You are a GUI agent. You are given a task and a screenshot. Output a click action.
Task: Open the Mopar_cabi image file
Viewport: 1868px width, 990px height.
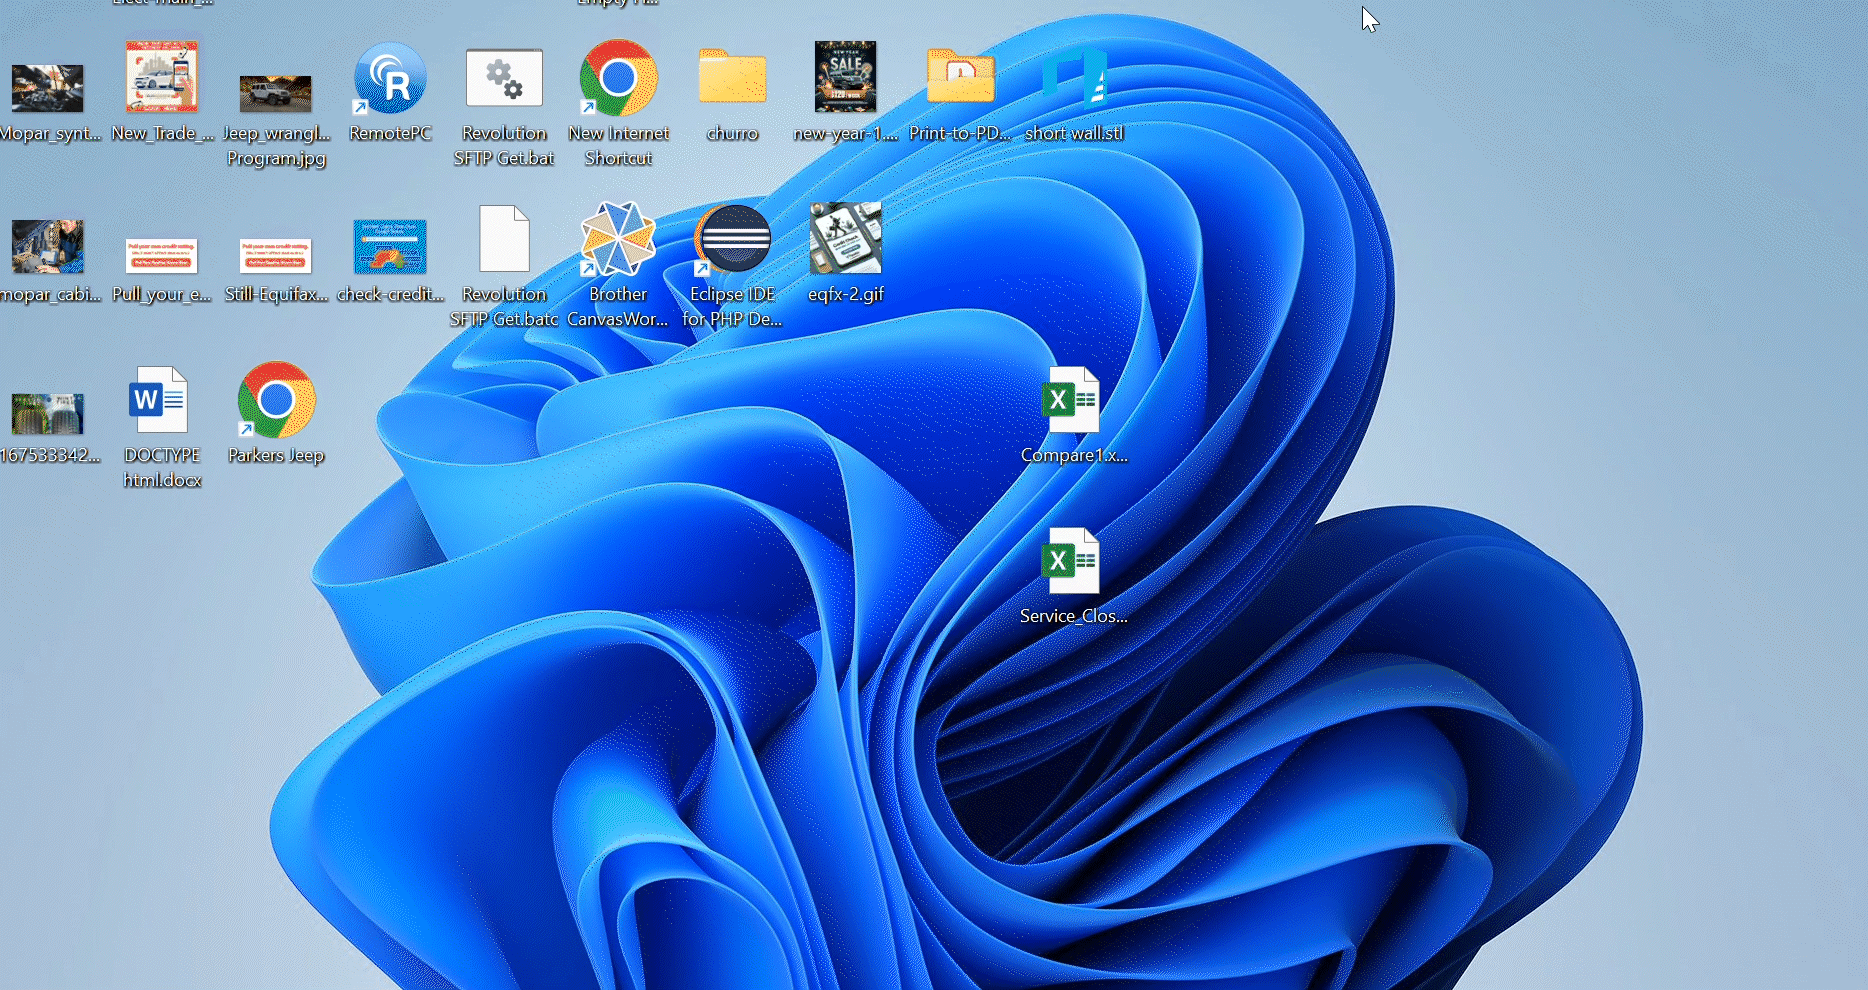click(48, 245)
